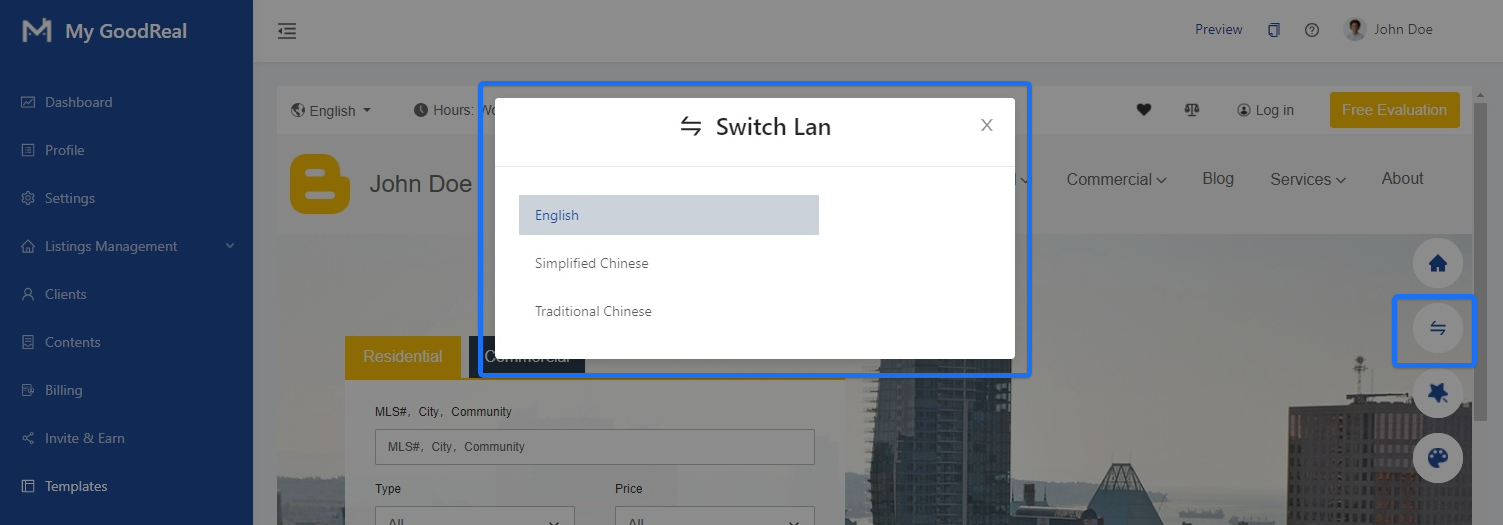Expand the Services navigation dropdown
This screenshot has height=525, width=1503.
[x=1307, y=180]
